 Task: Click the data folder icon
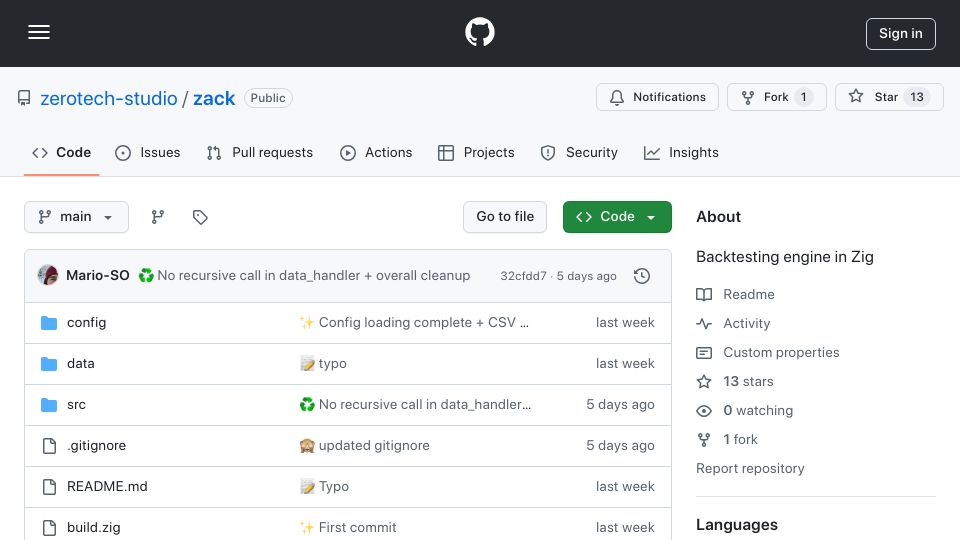pyautogui.click(x=49, y=364)
